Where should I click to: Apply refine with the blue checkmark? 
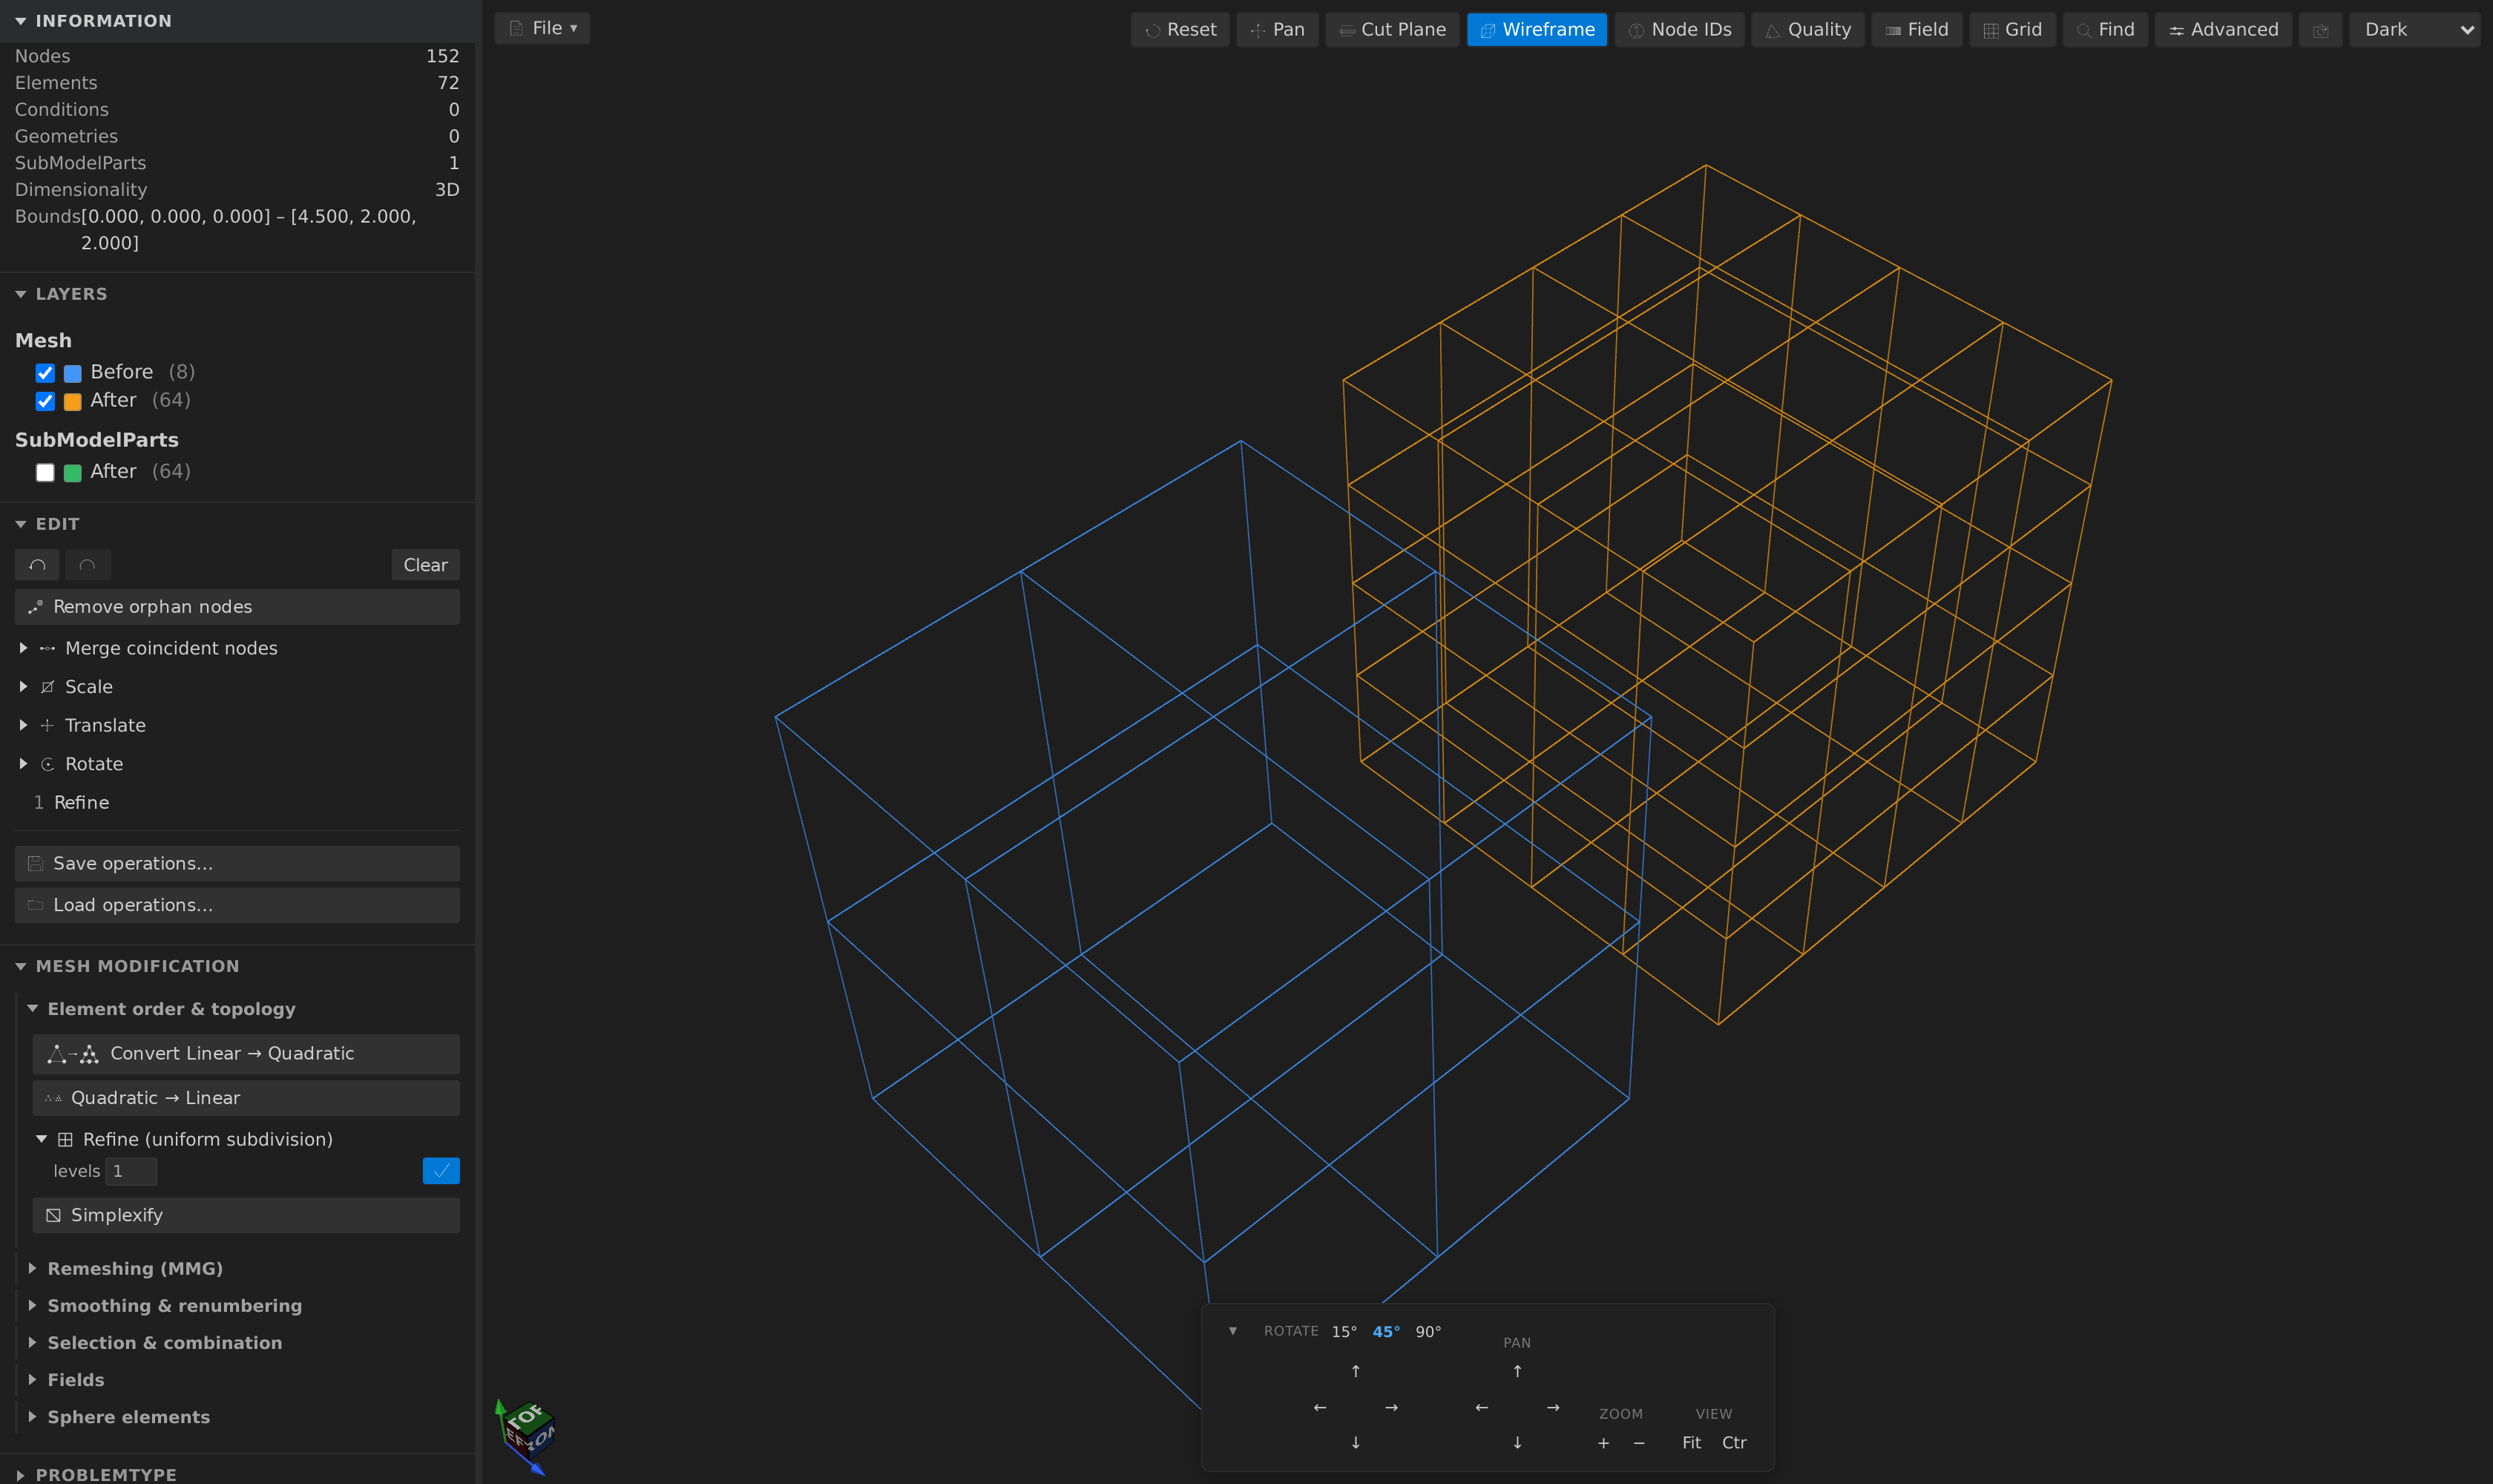(441, 1171)
